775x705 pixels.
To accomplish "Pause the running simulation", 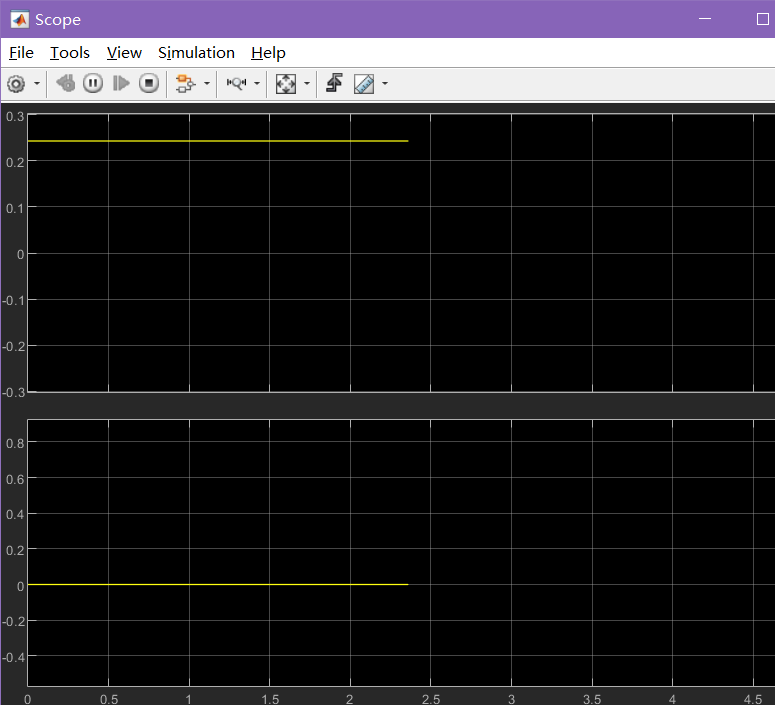I will pos(93,83).
